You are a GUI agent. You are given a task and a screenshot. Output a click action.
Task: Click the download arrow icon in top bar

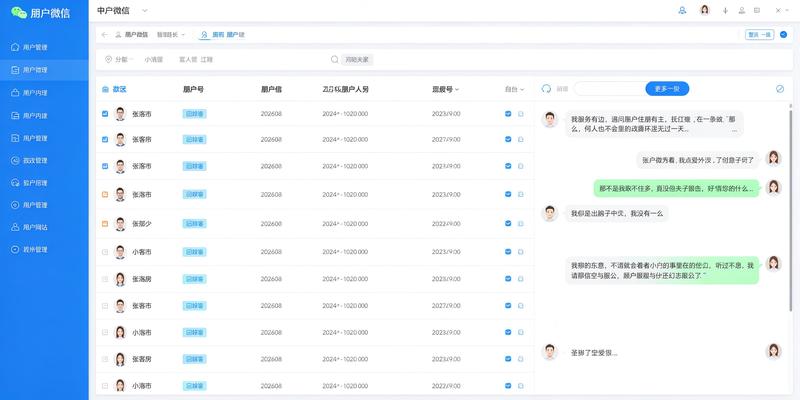[725, 10]
